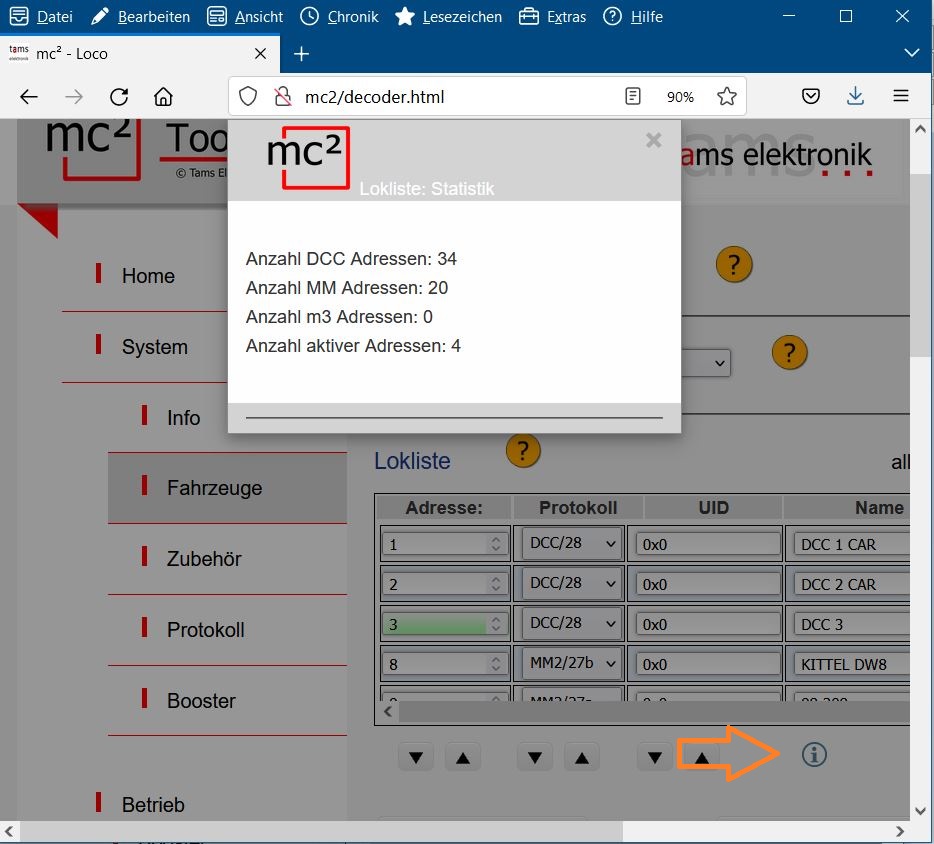Click page horizontal scrollbar right arrow
Viewport: 934px width, 844px height.
(x=899, y=831)
